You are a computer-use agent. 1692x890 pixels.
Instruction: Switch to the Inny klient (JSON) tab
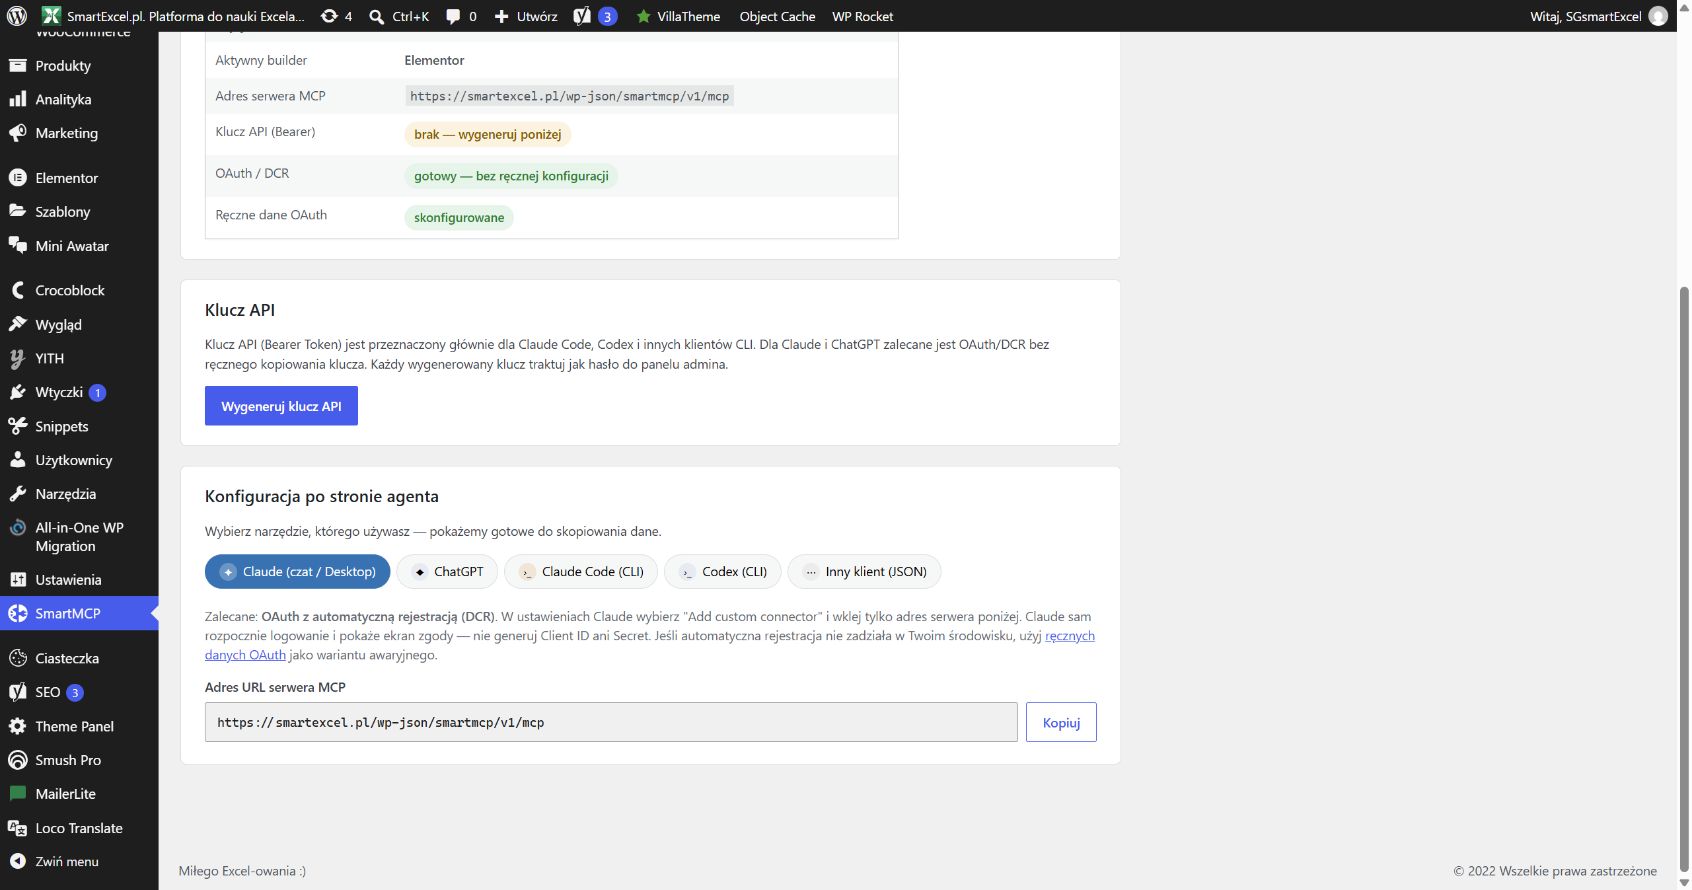pos(864,572)
